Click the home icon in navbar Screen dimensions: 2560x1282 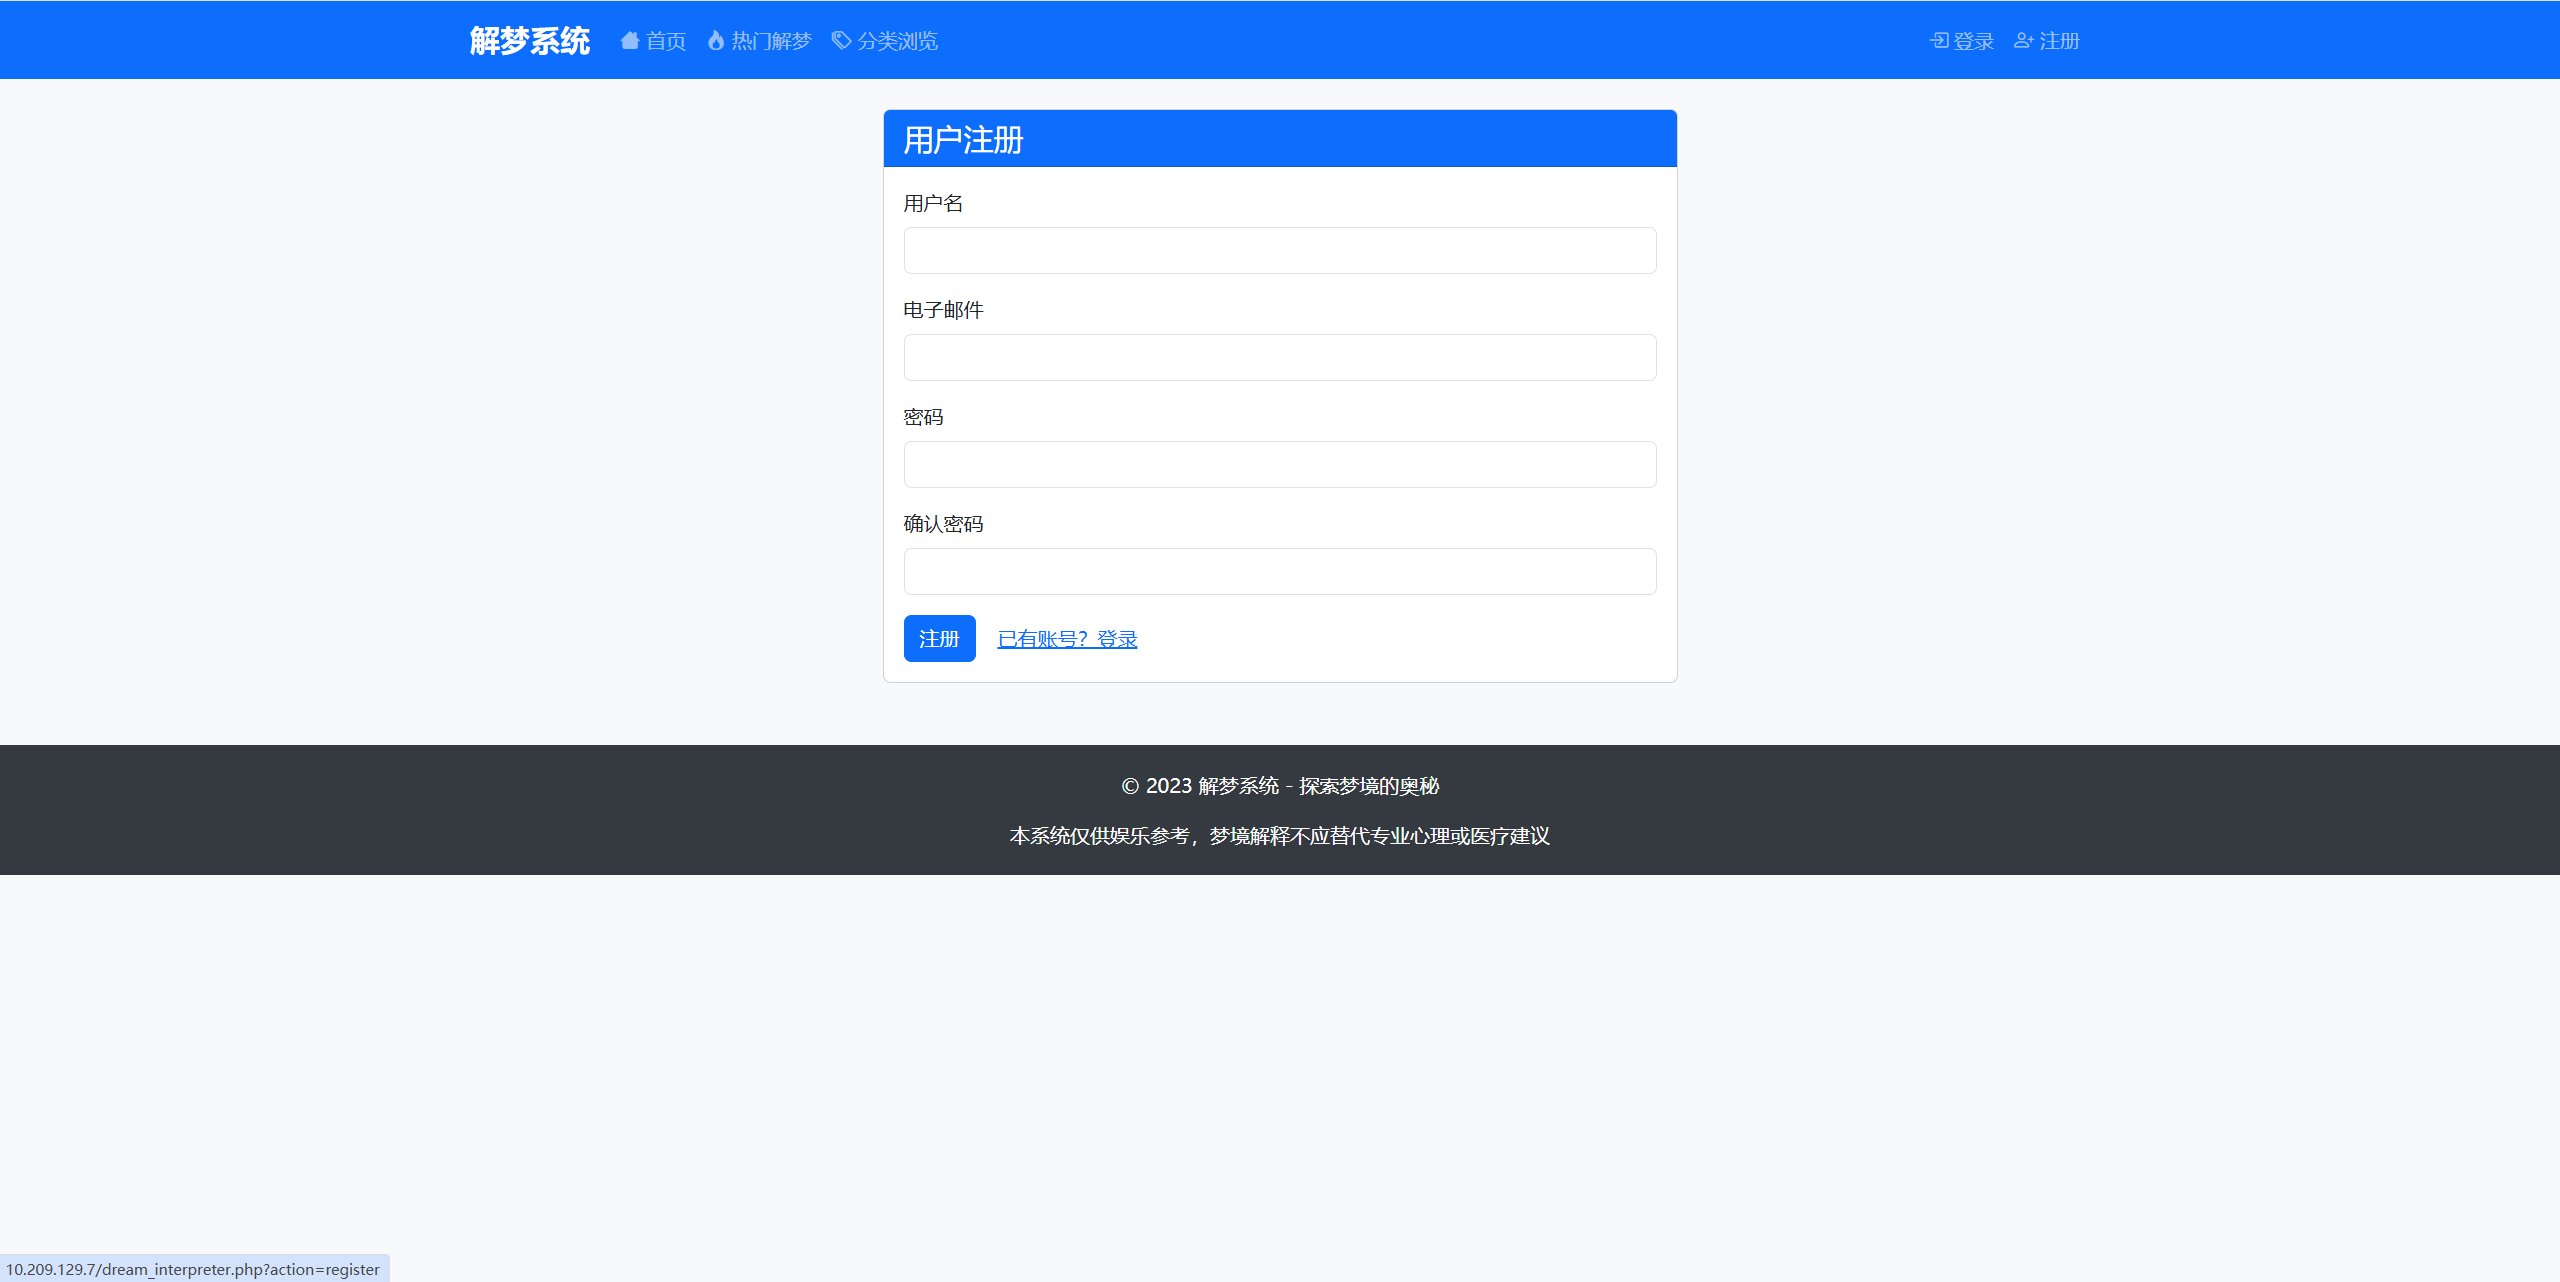pos(629,41)
